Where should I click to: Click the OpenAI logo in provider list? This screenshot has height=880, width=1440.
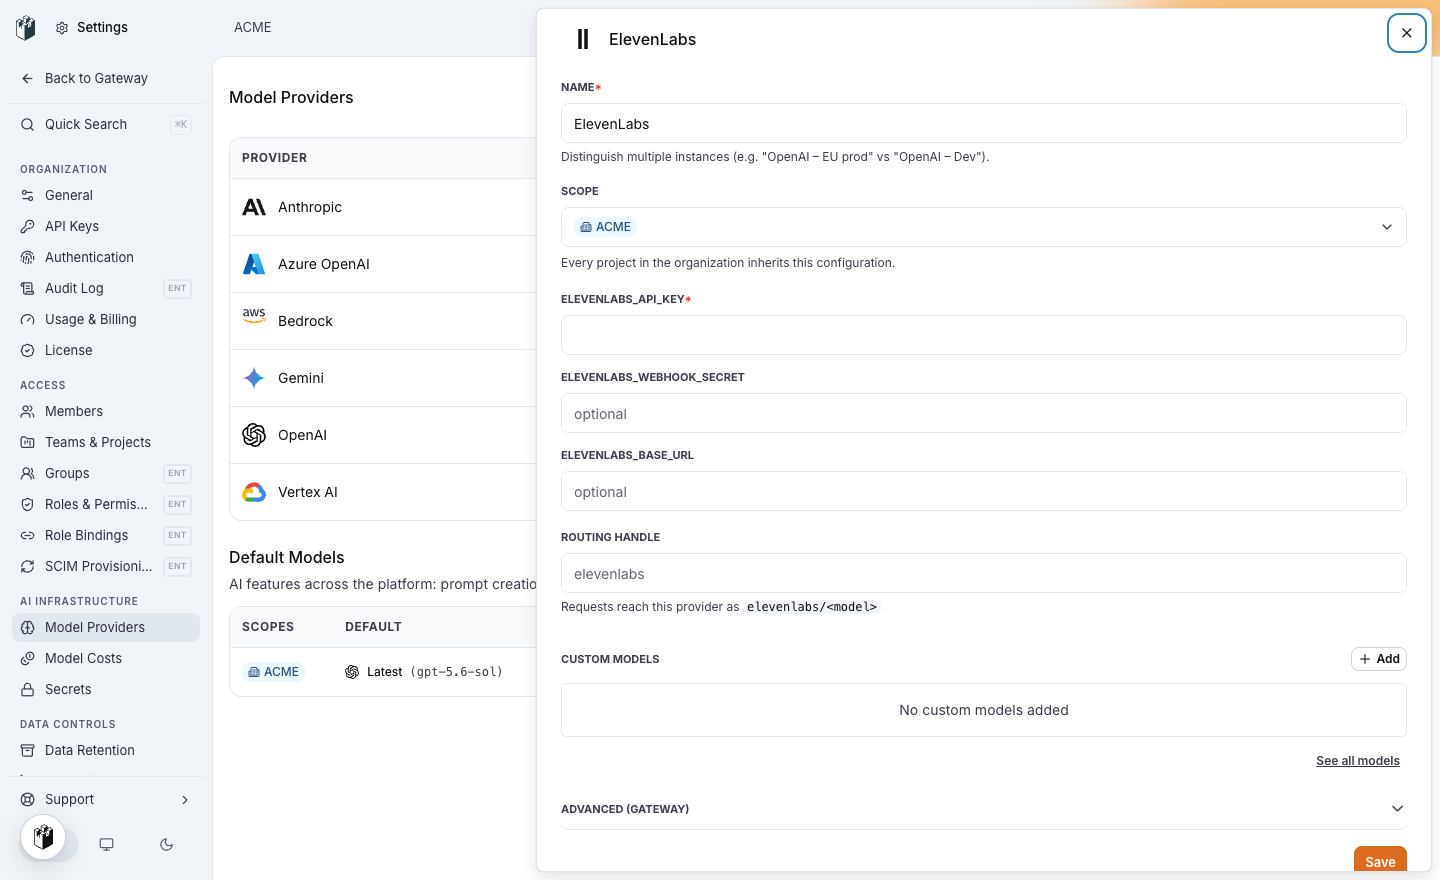pyautogui.click(x=254, y=435)
